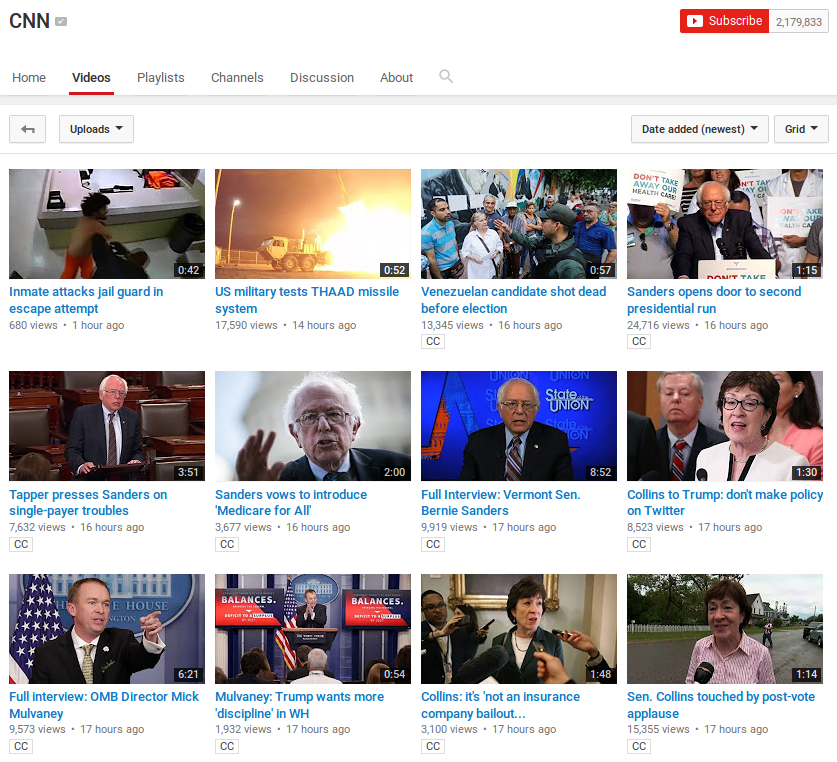This screenshot has height=762, width=837.
Task: Click CC badge under Full interview Mulvaney
Action: [x=21, y=747]
